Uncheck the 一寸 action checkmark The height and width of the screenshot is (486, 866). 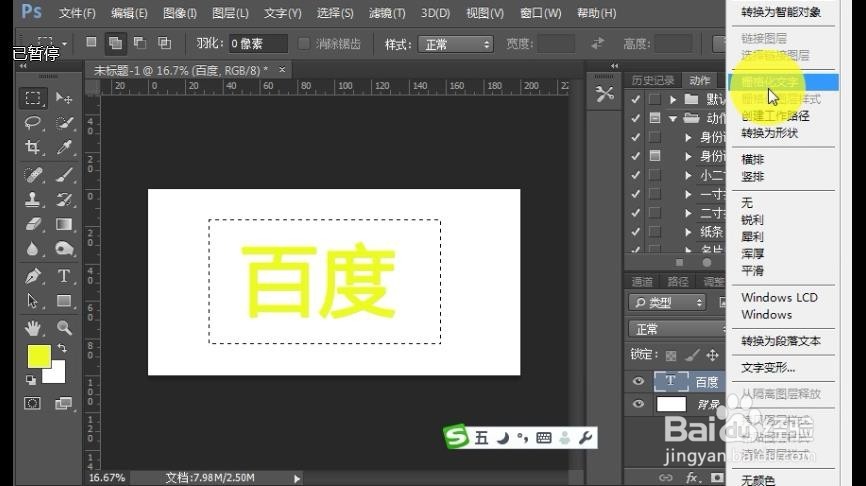pos(636,194)
